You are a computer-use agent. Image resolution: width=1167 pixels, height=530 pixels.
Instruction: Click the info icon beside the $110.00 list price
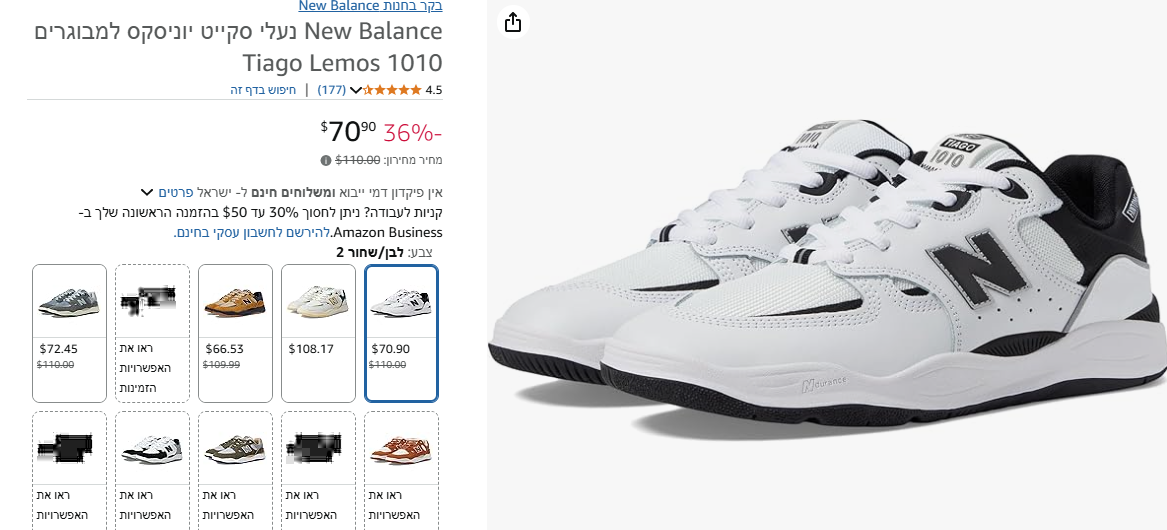tap(326, 160)
